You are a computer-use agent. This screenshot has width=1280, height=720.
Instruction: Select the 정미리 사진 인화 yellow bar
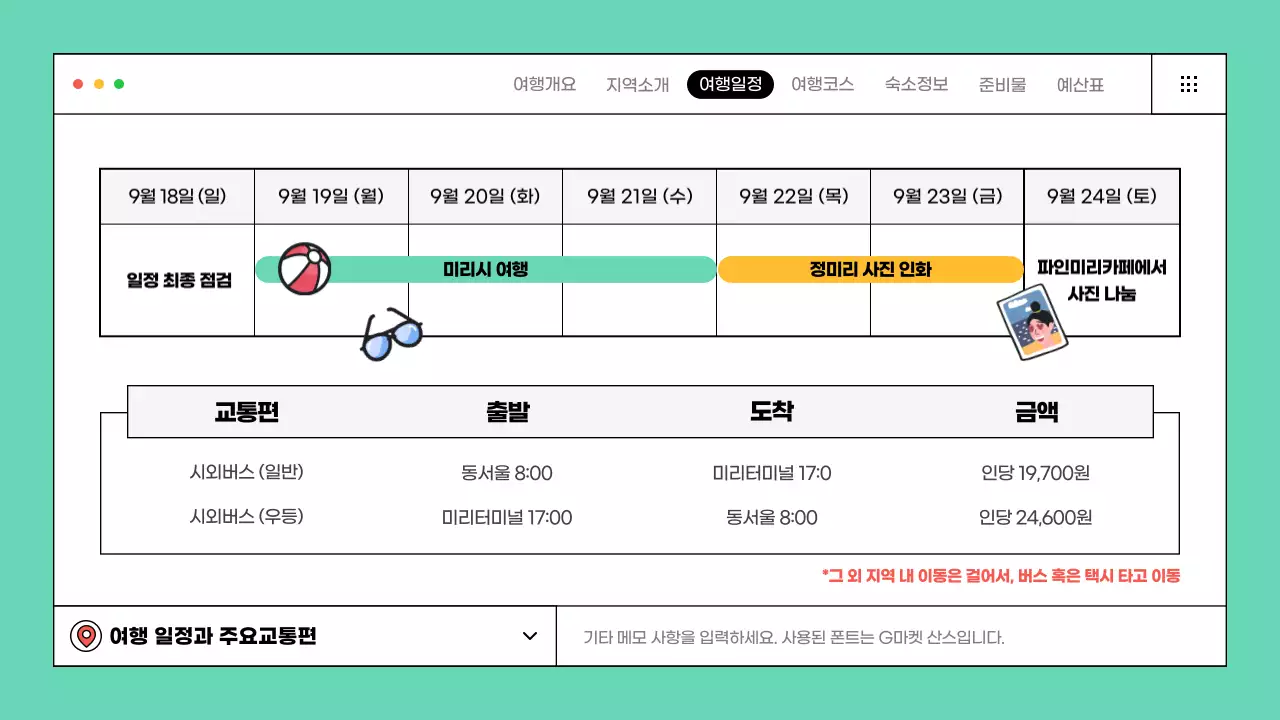(870, 269)
